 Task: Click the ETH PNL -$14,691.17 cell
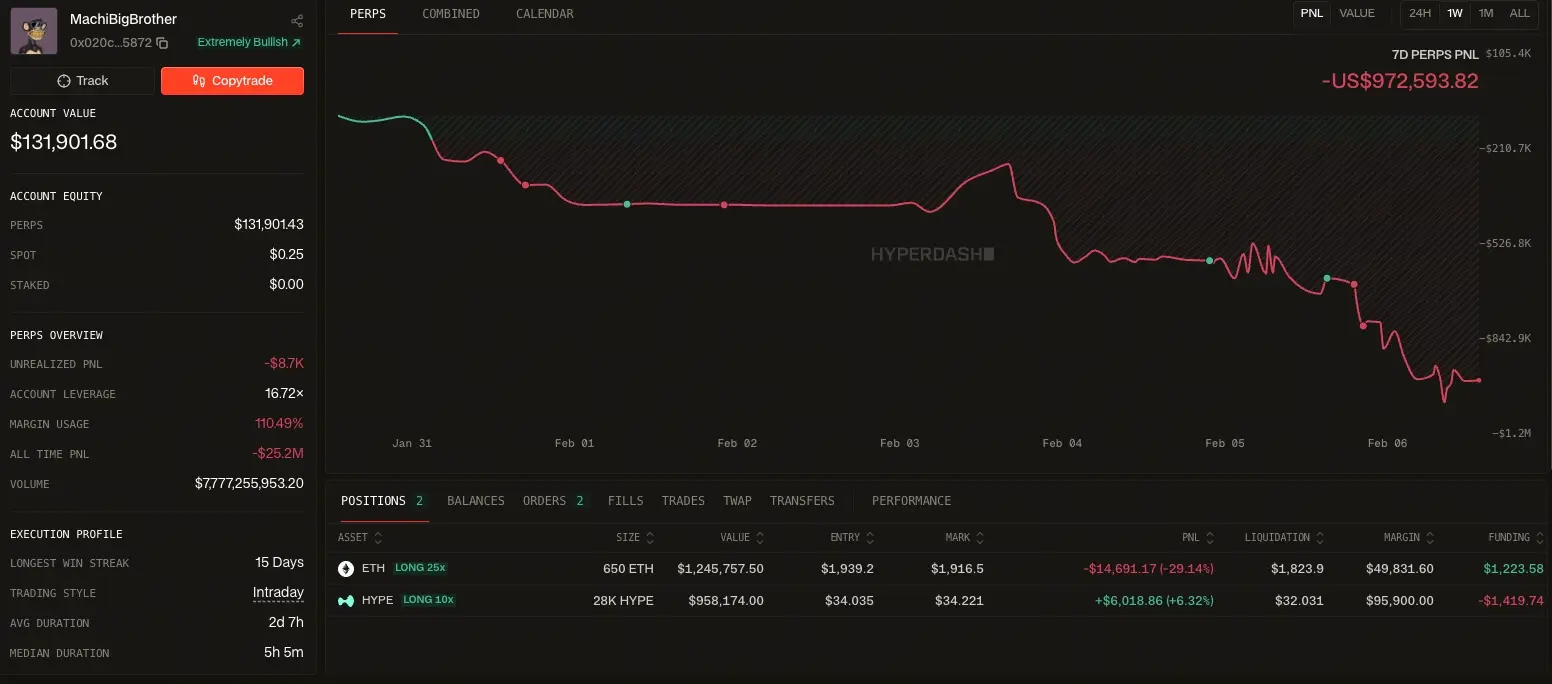coord(1148,569)
